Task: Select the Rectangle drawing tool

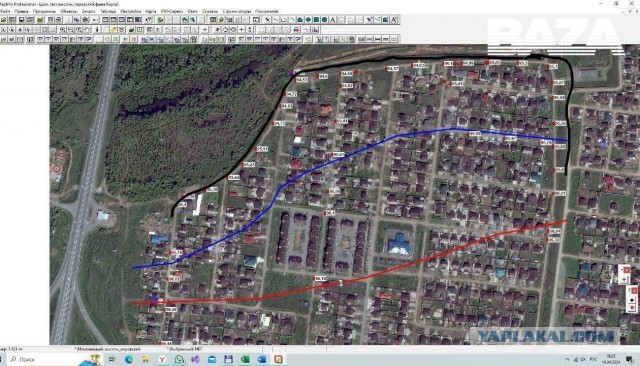Action: (x=316, y=20)
